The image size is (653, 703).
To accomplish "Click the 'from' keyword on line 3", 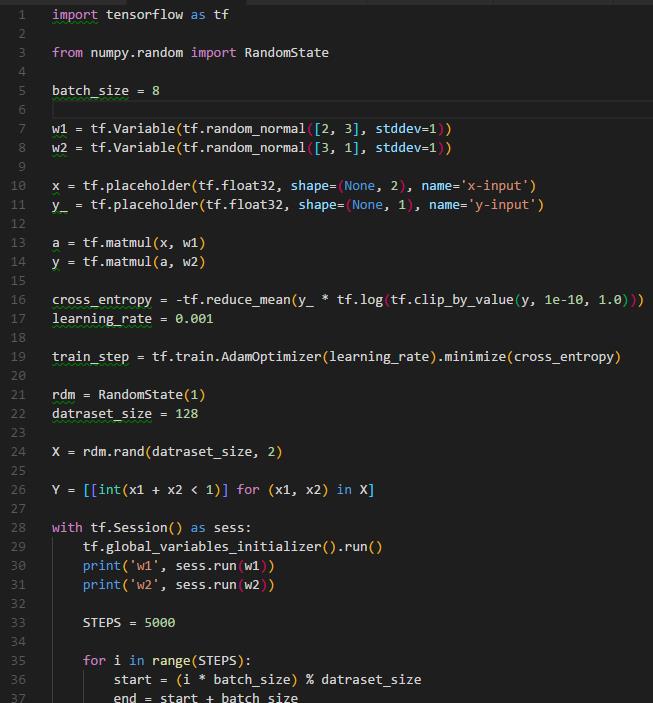I will pos(67,52).
